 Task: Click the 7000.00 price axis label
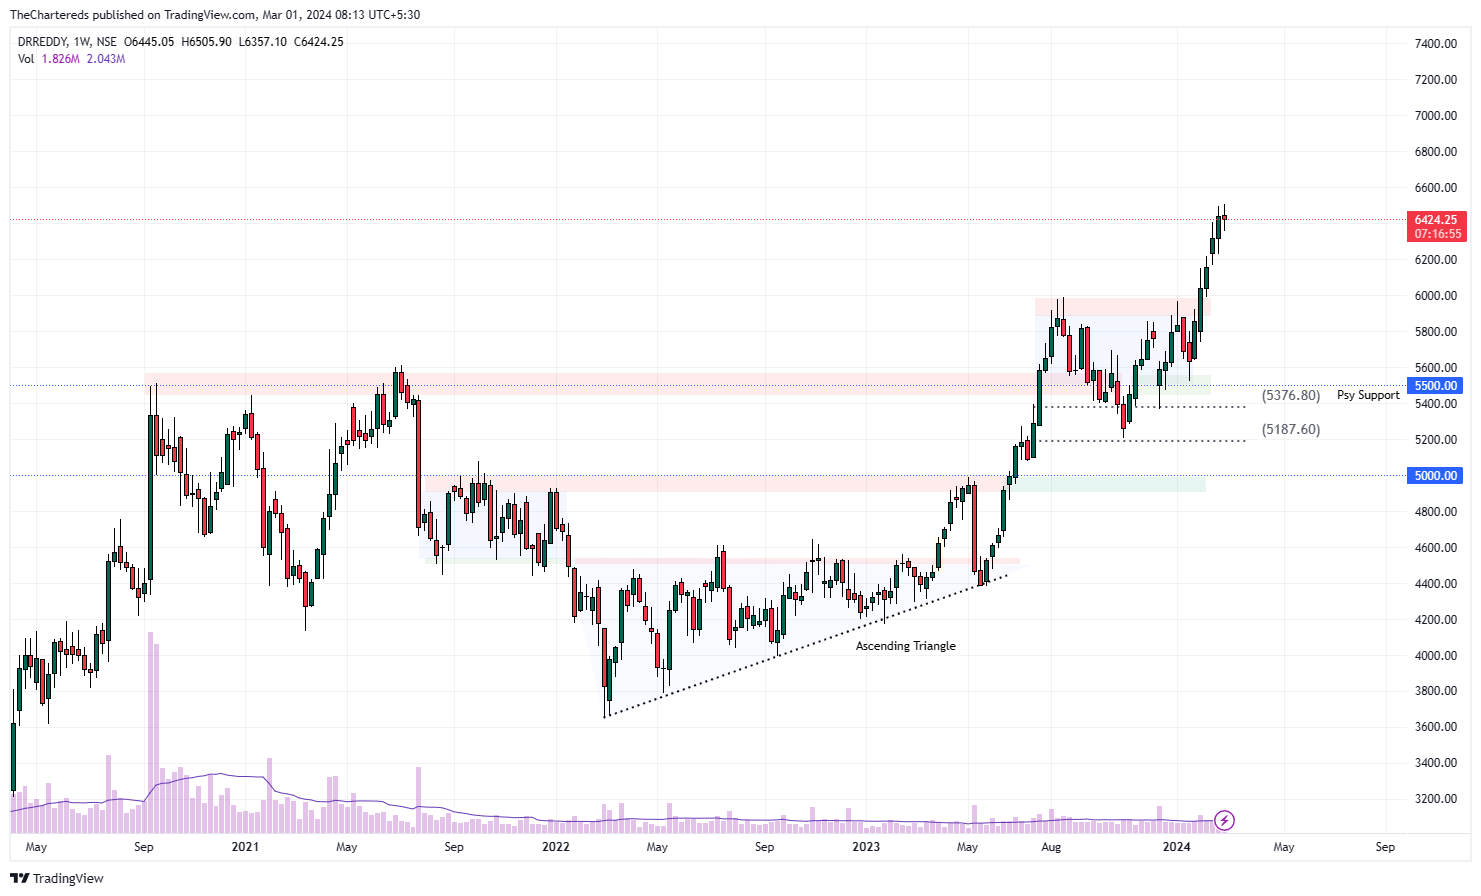[1436, 116]
